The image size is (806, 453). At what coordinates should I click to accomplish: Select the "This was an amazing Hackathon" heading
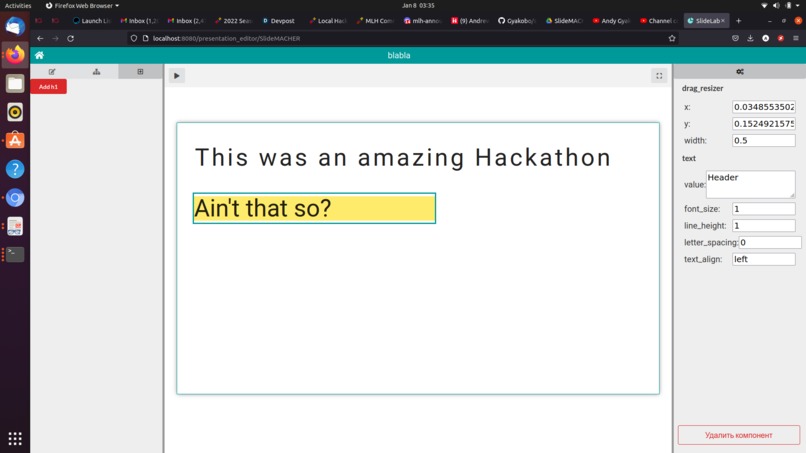[403, 157]
